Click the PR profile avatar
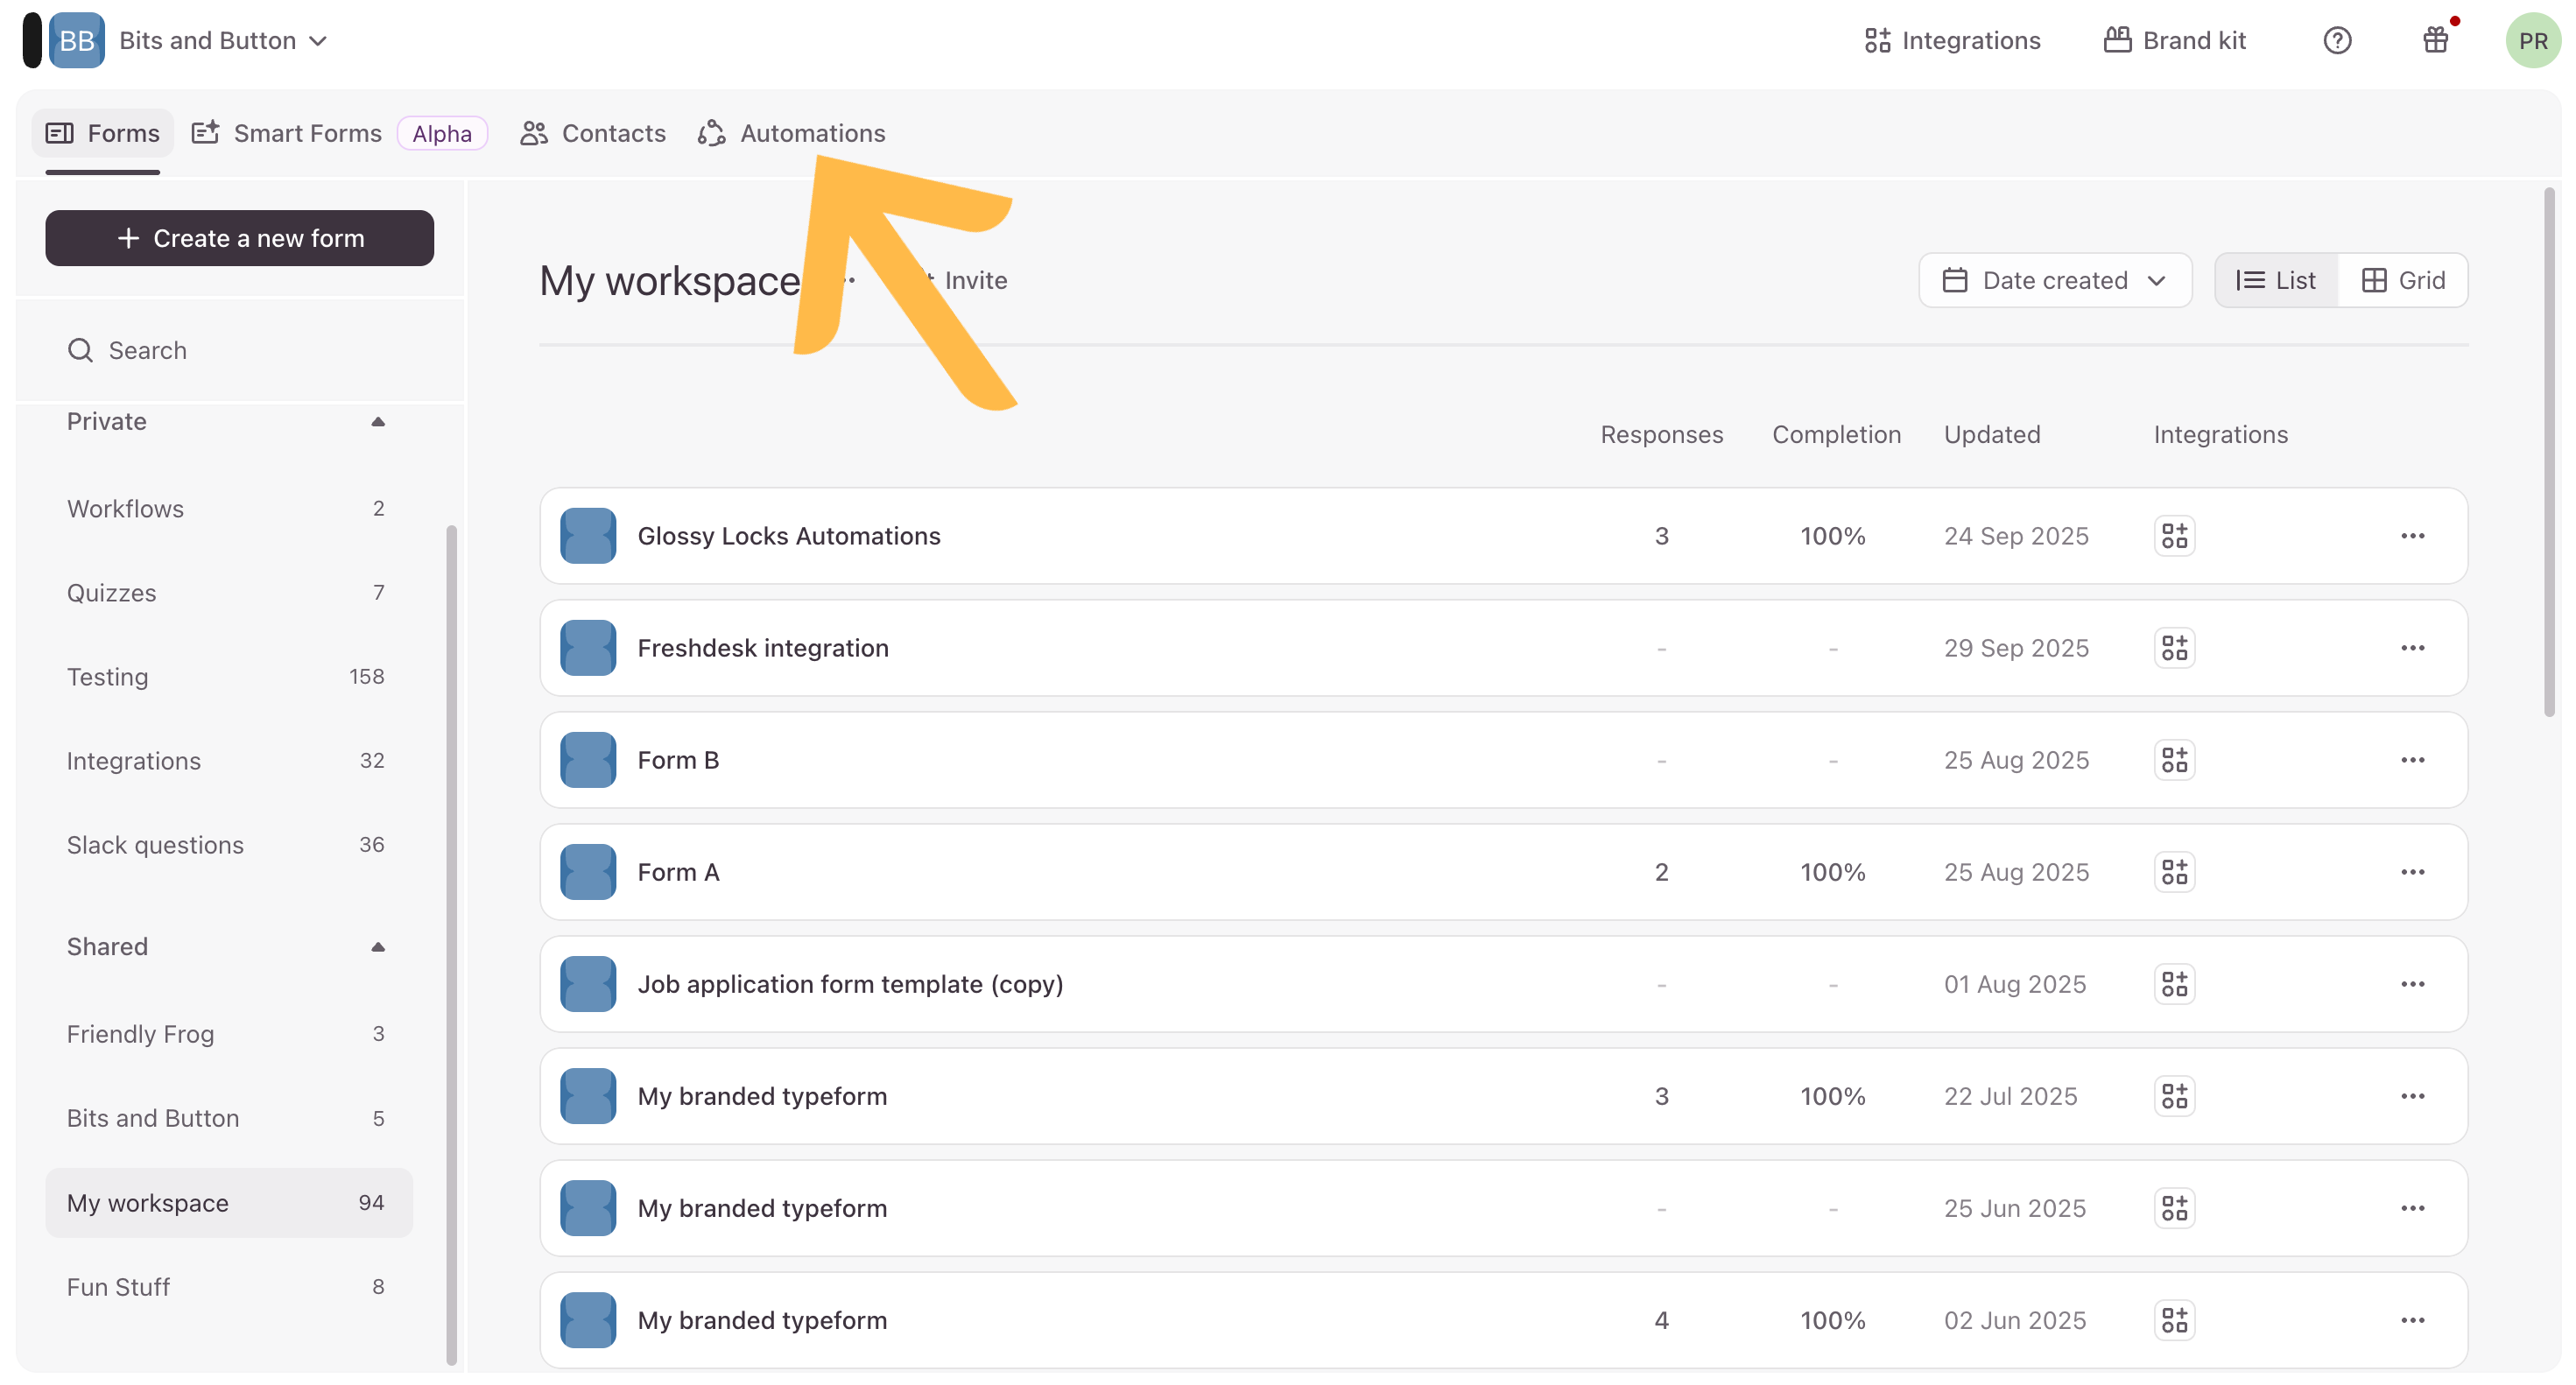Viewport: 2576px width, 1385px height. click(2531, 41)
